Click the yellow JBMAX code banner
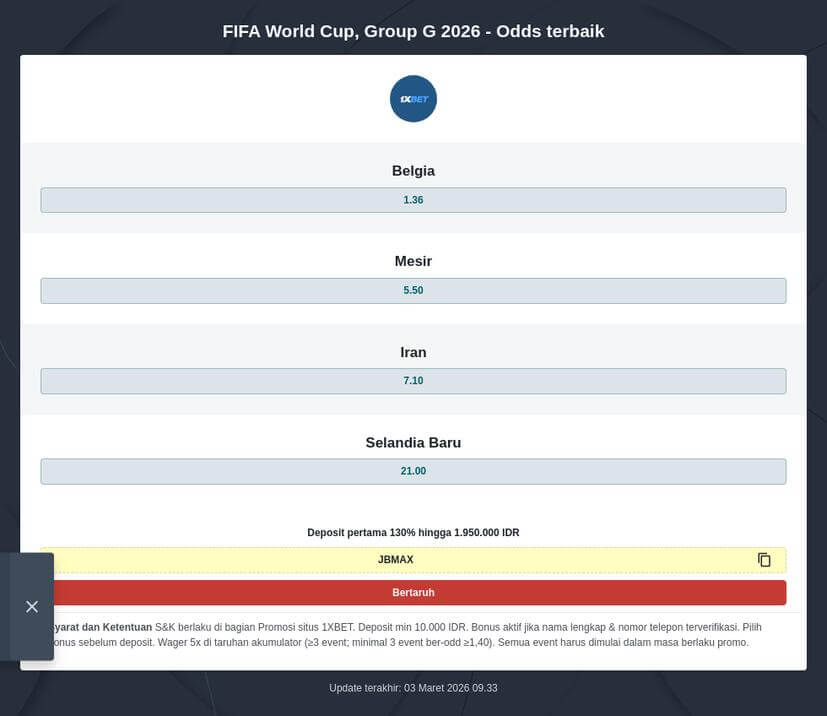Screen dimensions: 827x716 coord(300,559)
